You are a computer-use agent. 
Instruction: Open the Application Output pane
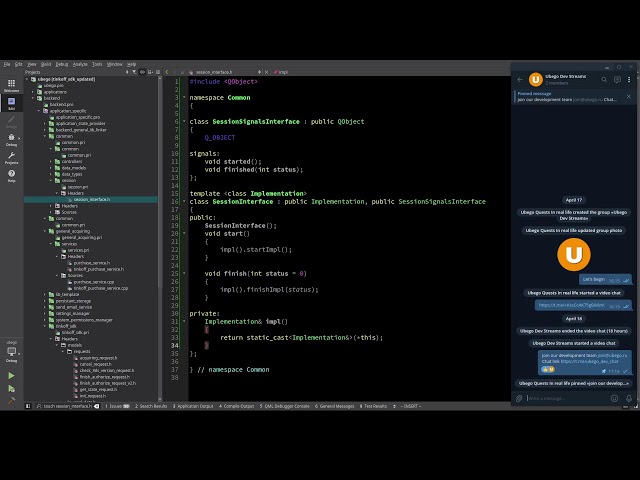tap(193, 406)
